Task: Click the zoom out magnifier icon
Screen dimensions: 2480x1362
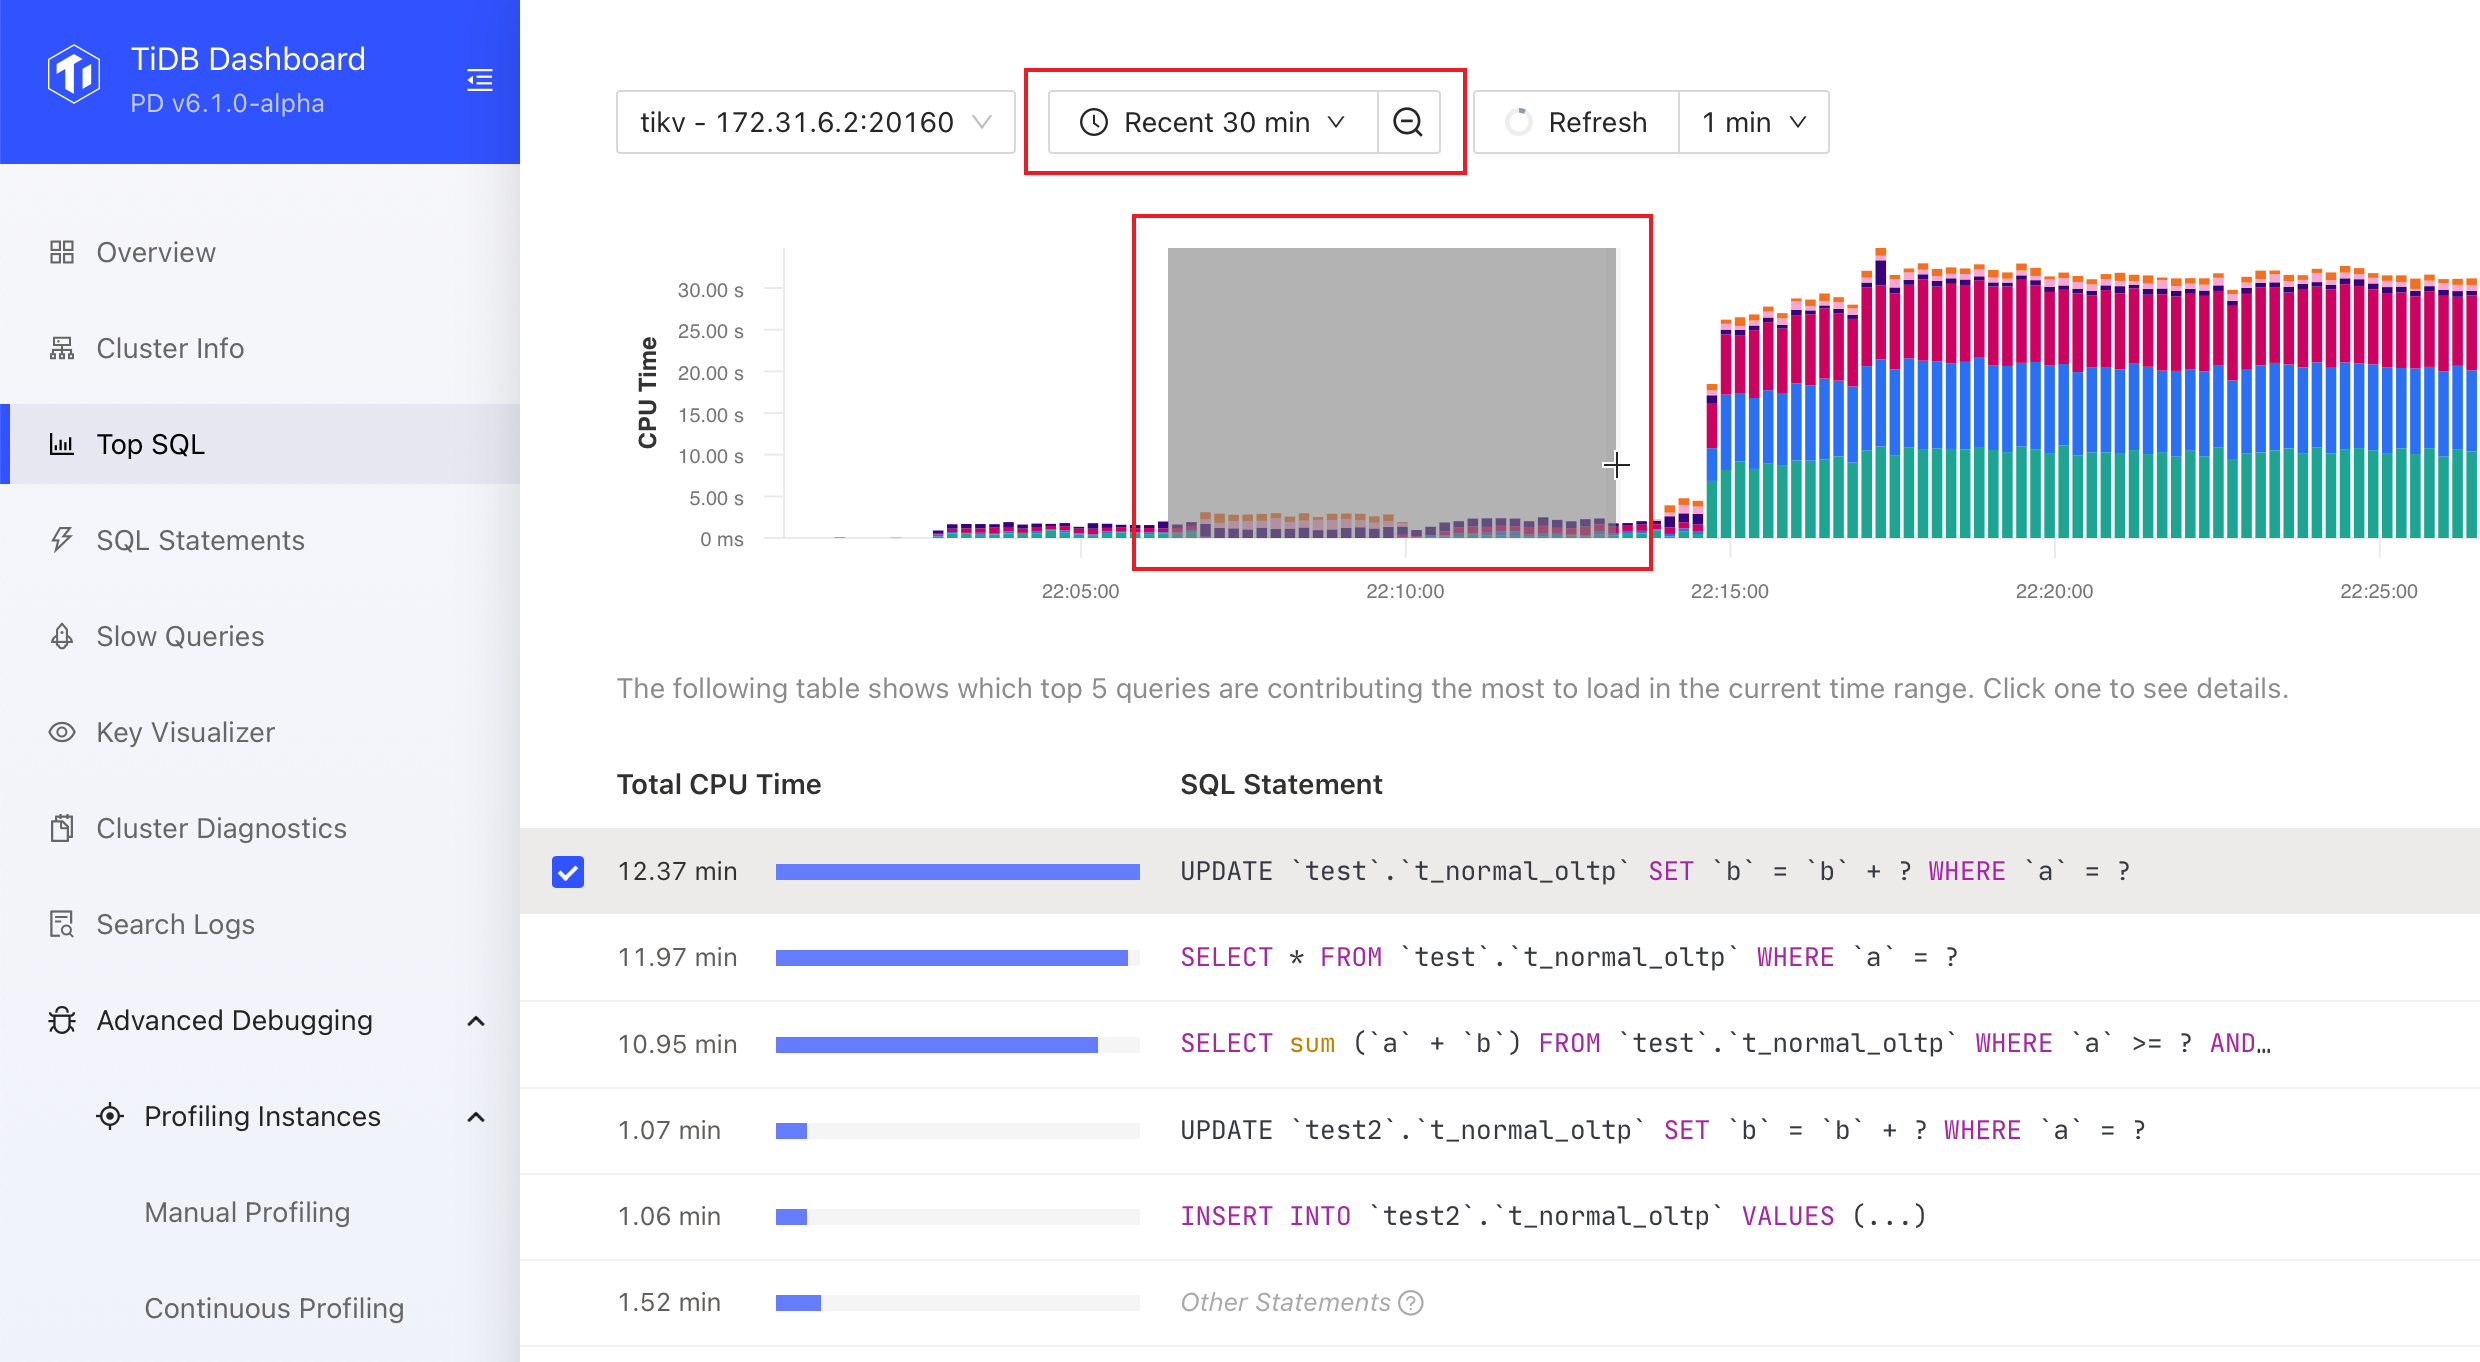Action: click(1408, 122)
